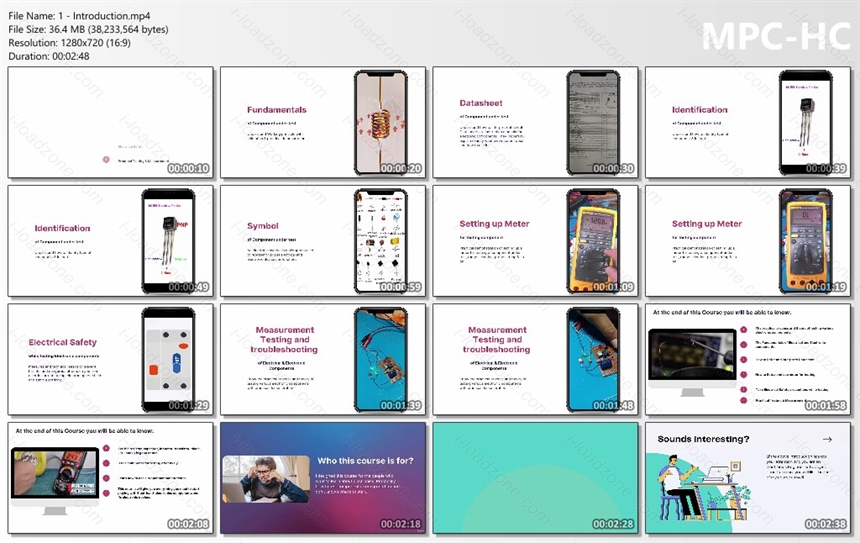This screenshot has height=543, width=860.
Task: Click the Sounds Interesting thumbnail at 00:02:38
Action: [x=748, y=478]
